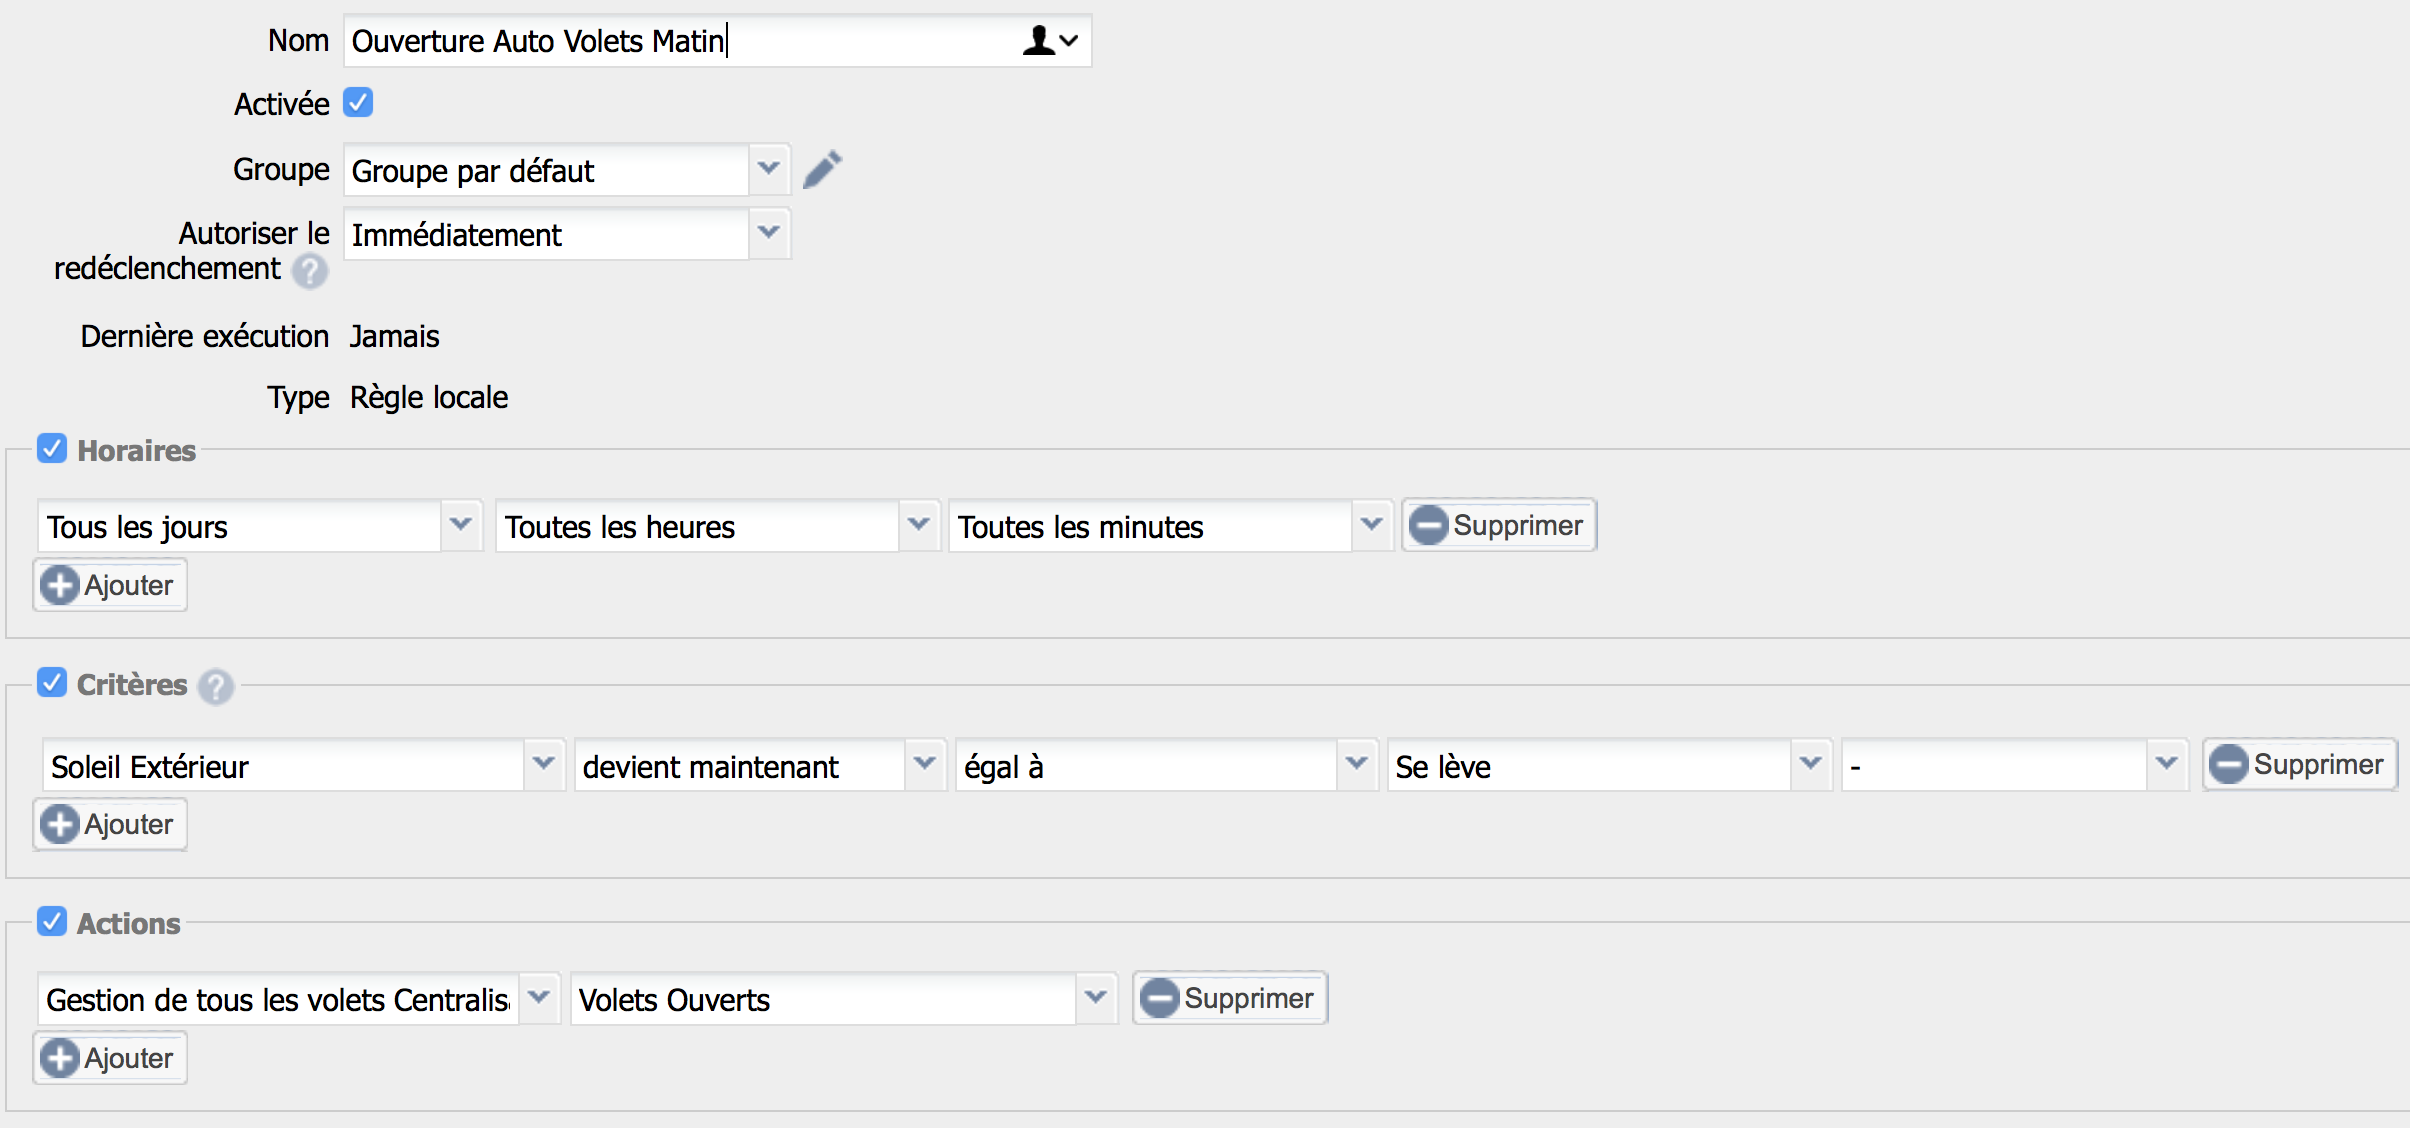The image size is (2410, 1128).
Task: Open the Tous les jours dropdown
Action: (460, 525)
